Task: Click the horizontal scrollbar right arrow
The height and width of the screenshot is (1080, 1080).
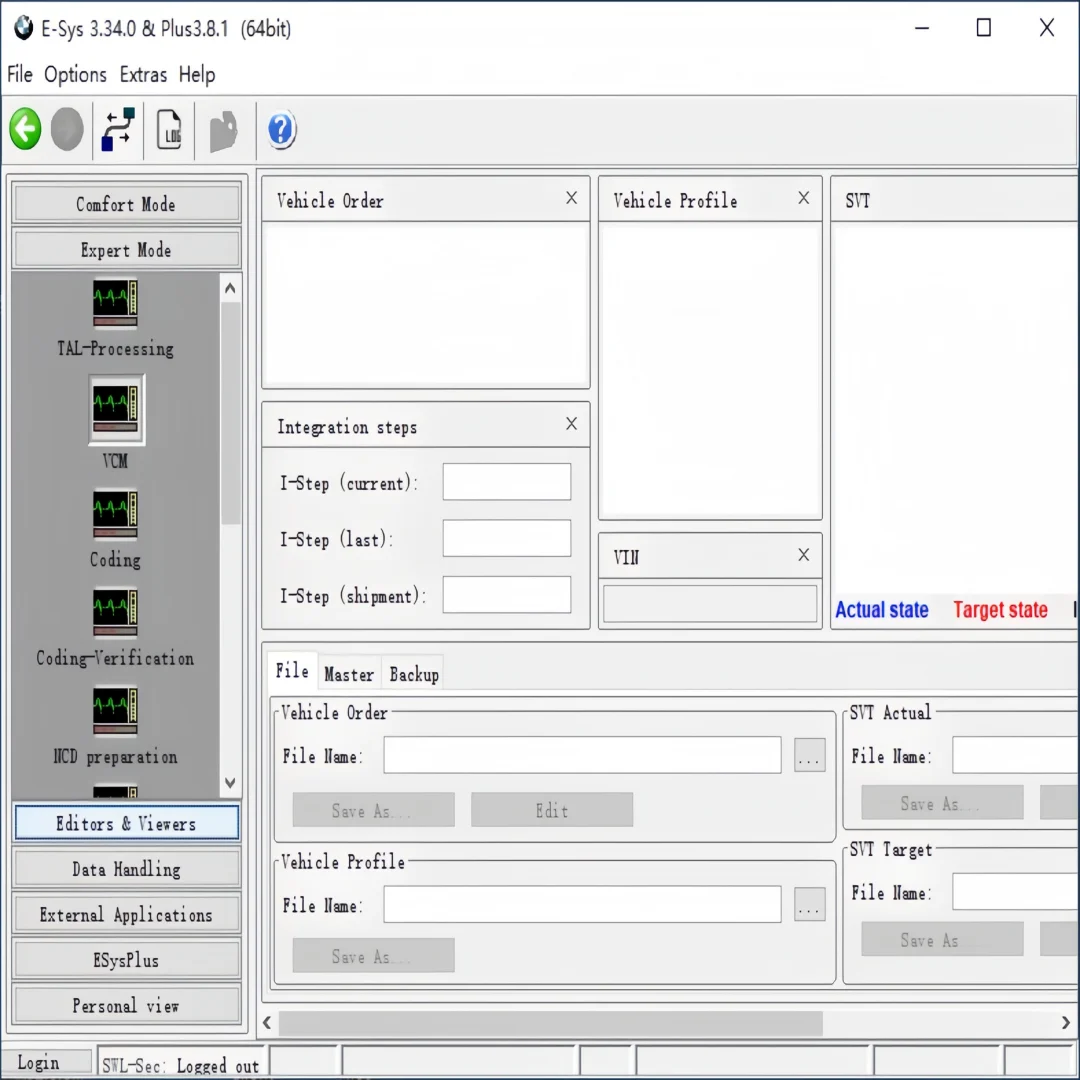Action: click(1065, 1023)
